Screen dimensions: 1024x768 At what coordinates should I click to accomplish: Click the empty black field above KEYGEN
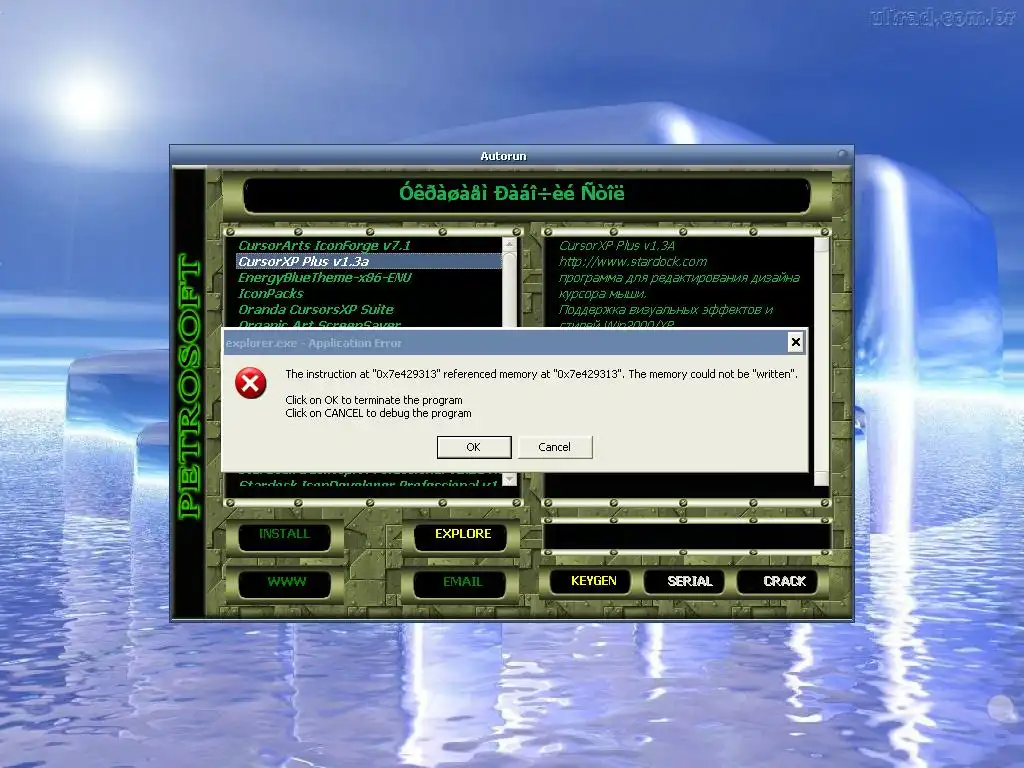(x=687, y=536)
